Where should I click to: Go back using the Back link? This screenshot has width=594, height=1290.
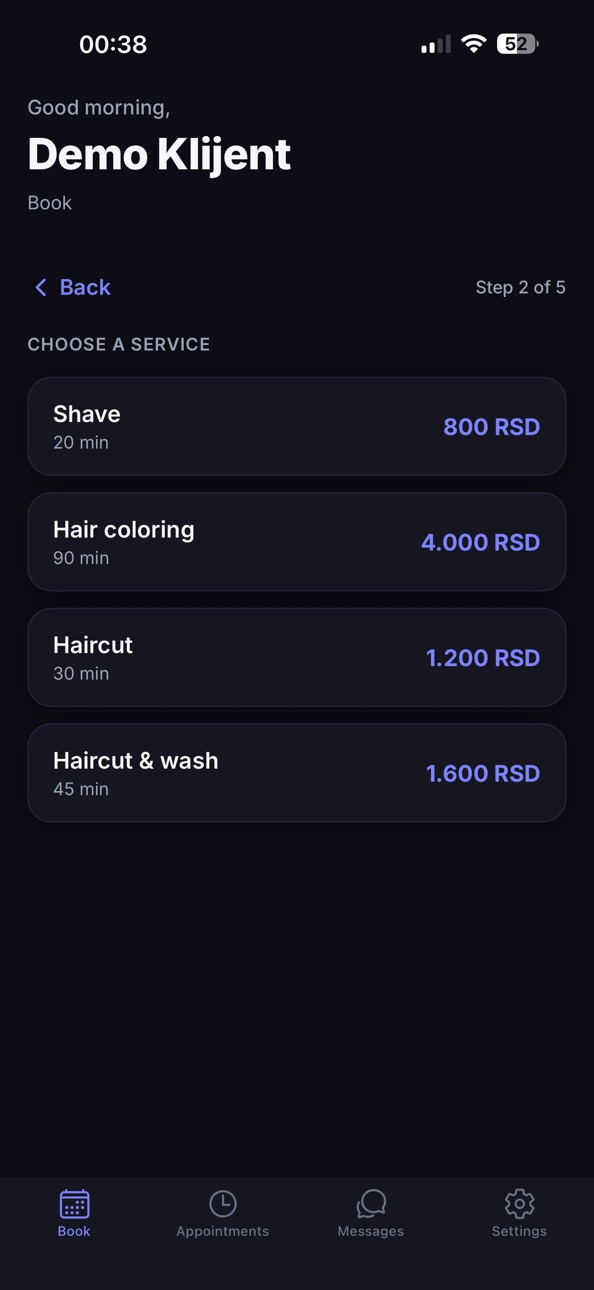pyautogui.click(x=85, y=287)
